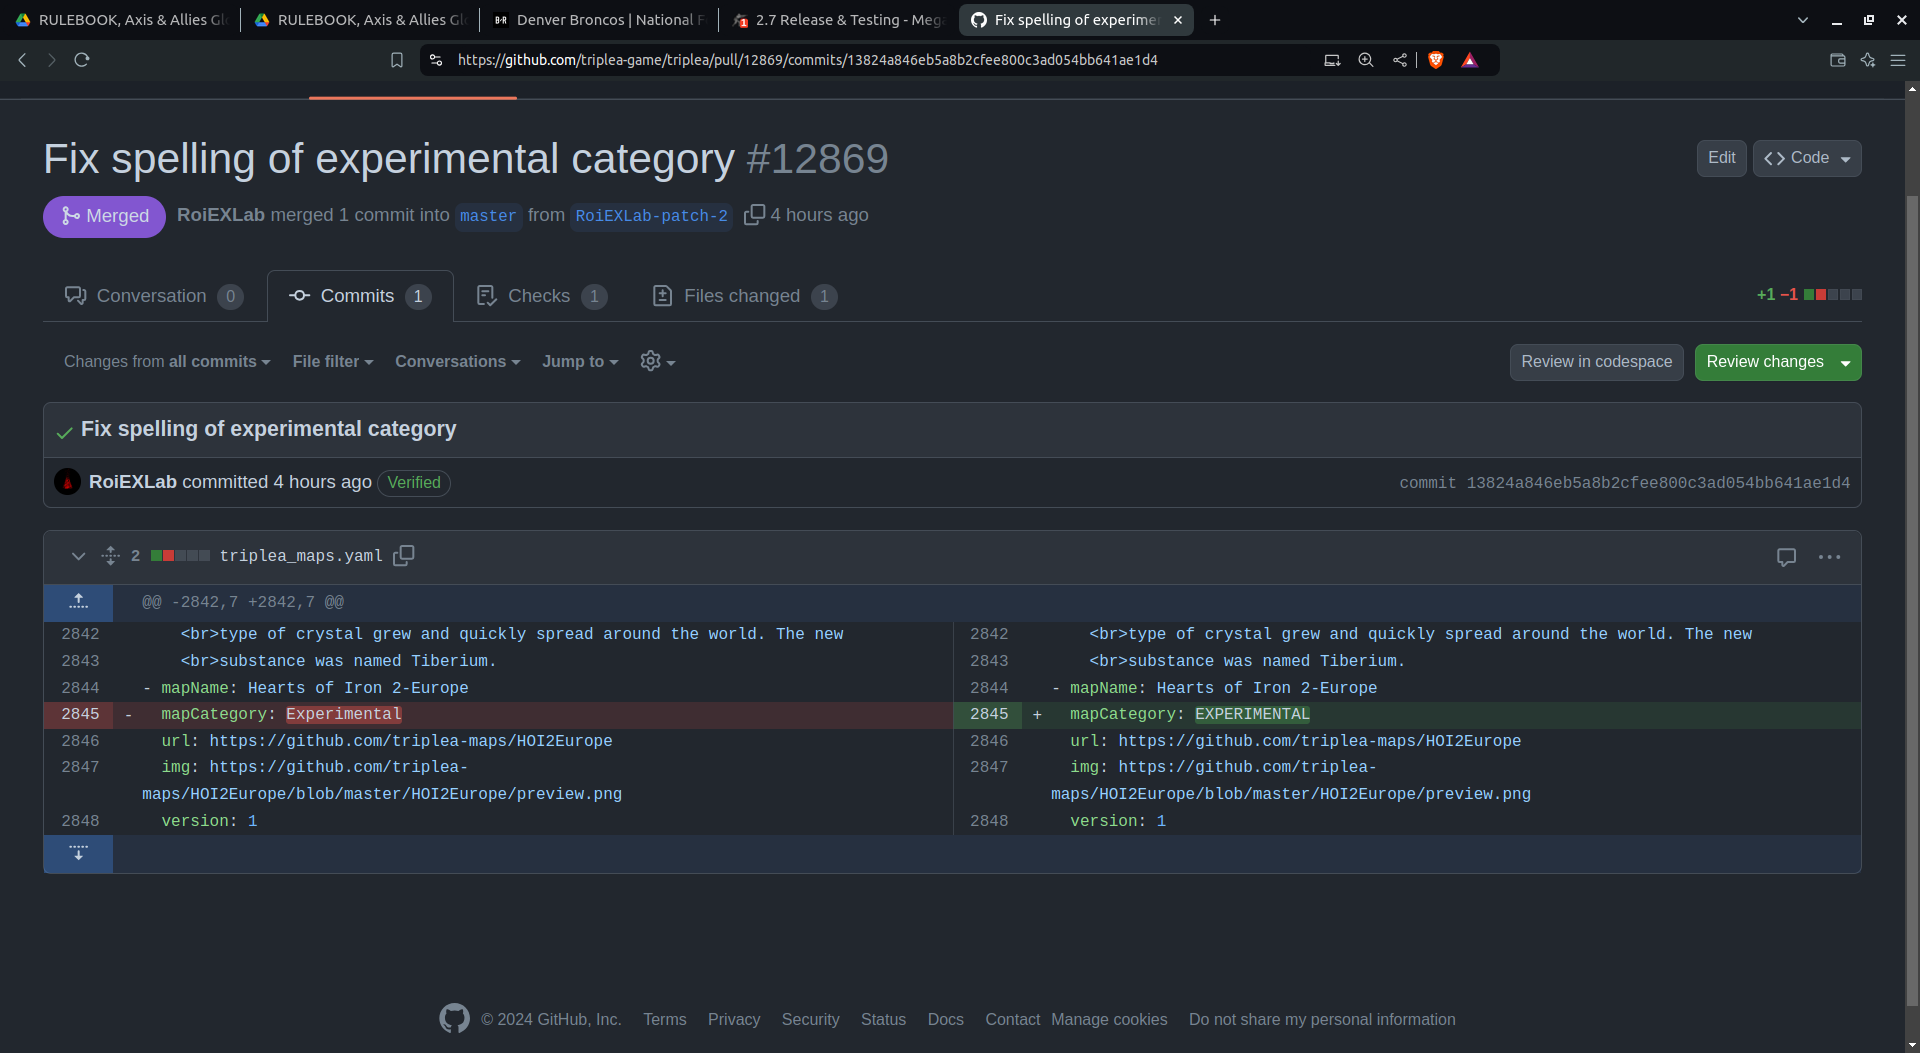Open the Conversations dropdown

point(457,362)
